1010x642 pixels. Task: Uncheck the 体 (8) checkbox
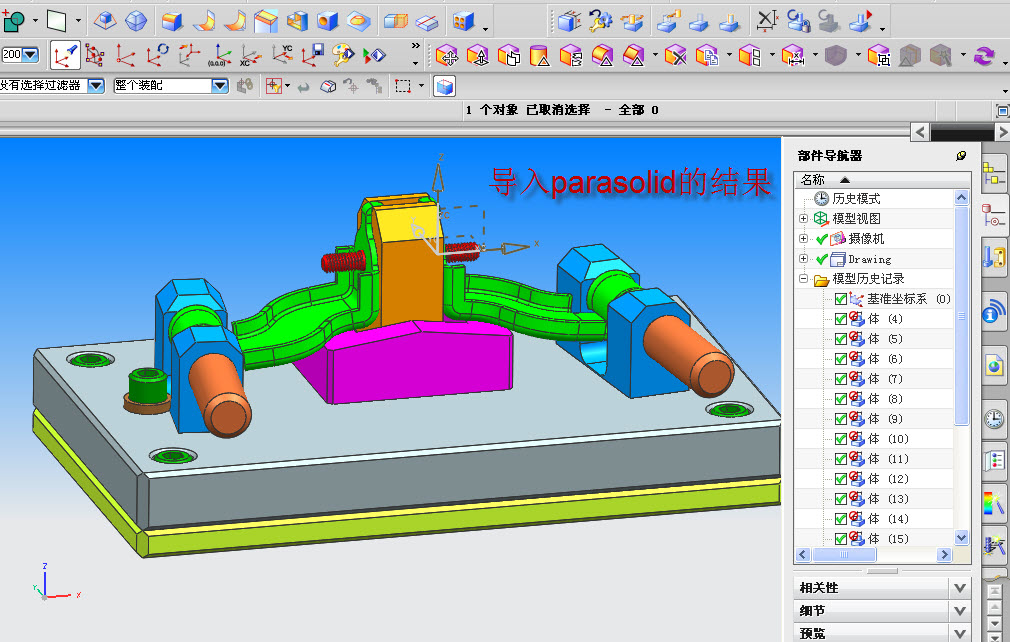coord(841,399)
